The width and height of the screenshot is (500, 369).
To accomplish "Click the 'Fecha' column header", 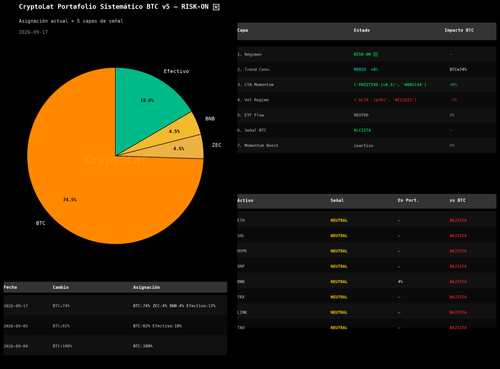I will click(x=10, y=287).
